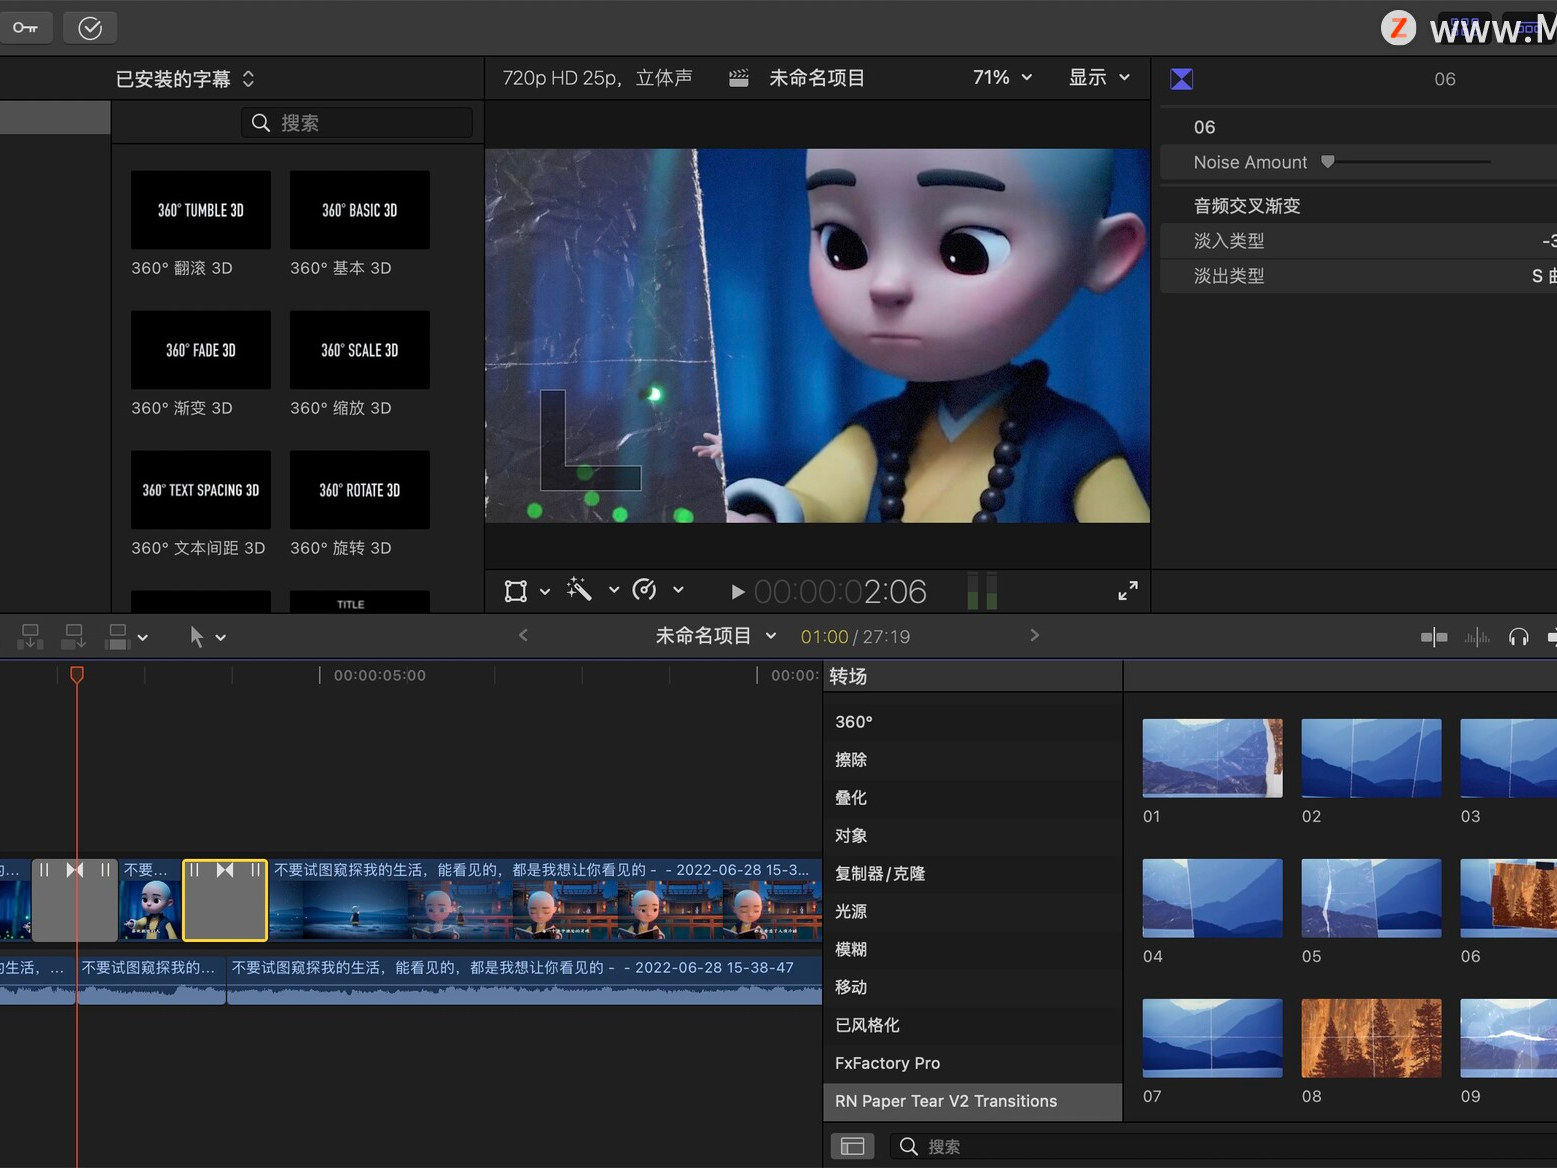Select the 360° TUMBLE 3D title preset
Screen dimensions: 1557x1168
(200, 210)
